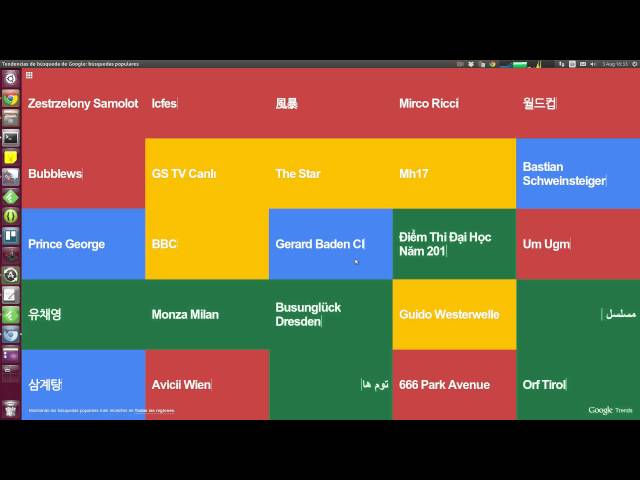Open the Mirco Ricci trend tile
640x480 pixels.
[454, 103]
